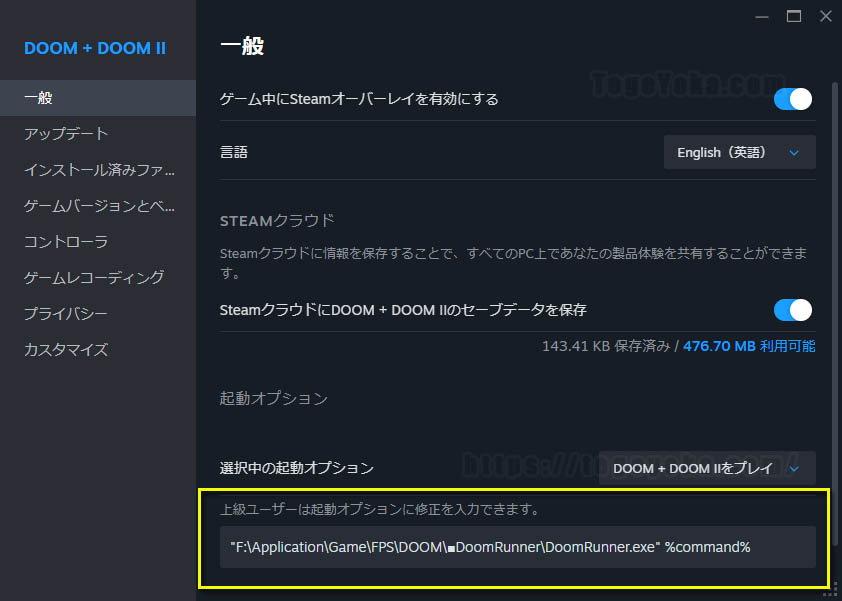Maximize the properties window
This screenshot has width=842, height=601.
(x=793, y=16)
